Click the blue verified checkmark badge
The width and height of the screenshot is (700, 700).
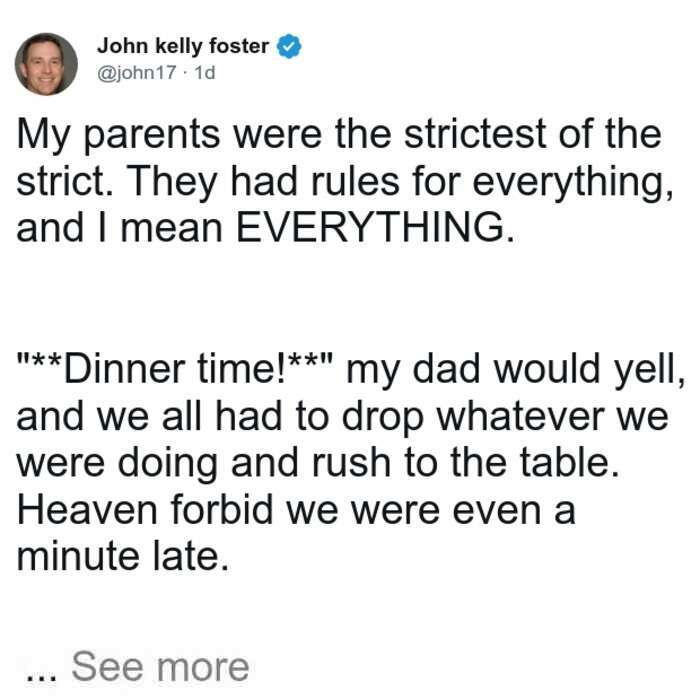click(x=290, y=46)
